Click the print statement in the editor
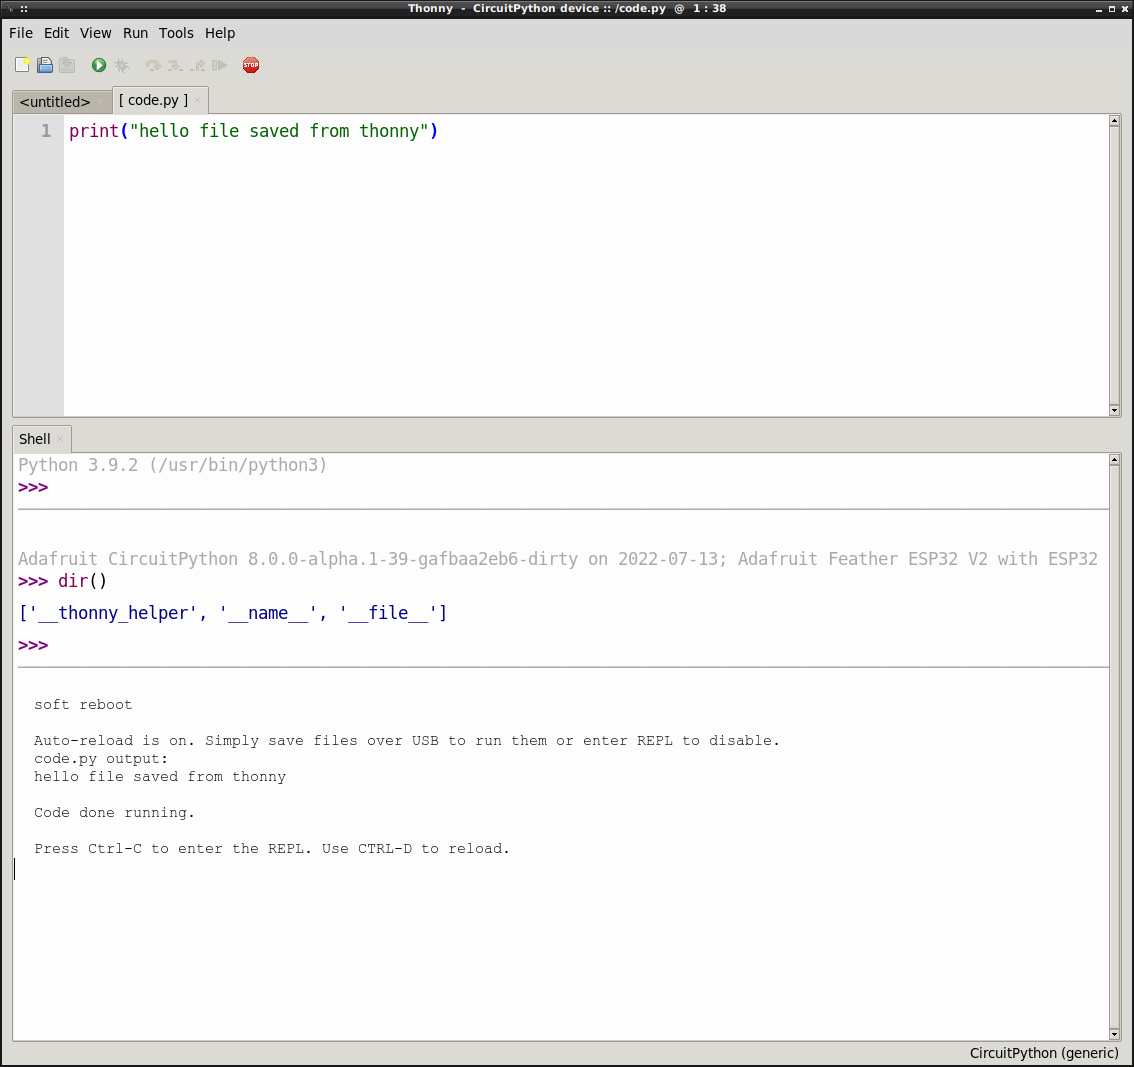This screenshot has height=1067, width=1134. click(x=254, y=131)
